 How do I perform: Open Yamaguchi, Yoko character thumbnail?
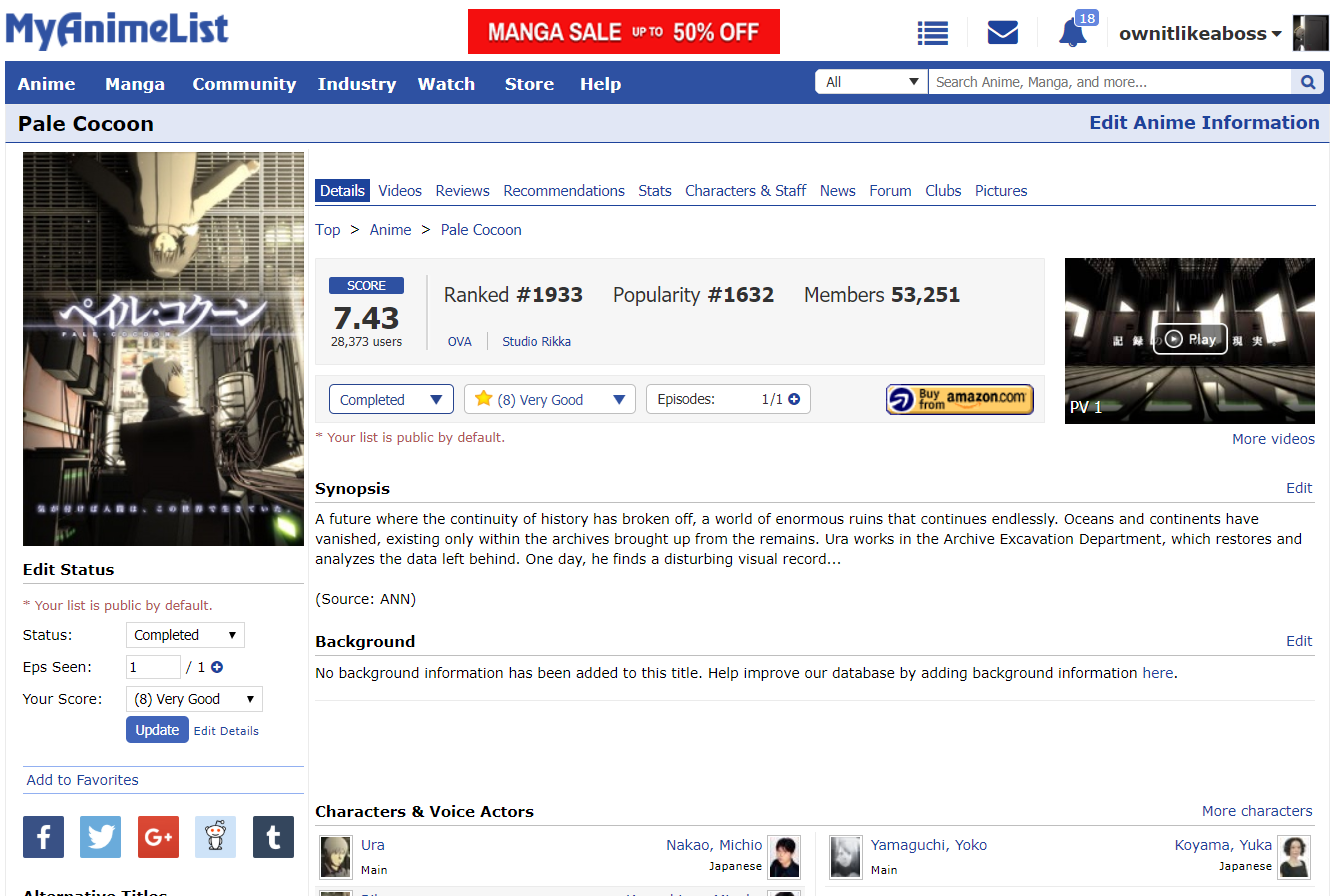pyautogui.click(x=846, y=856)
